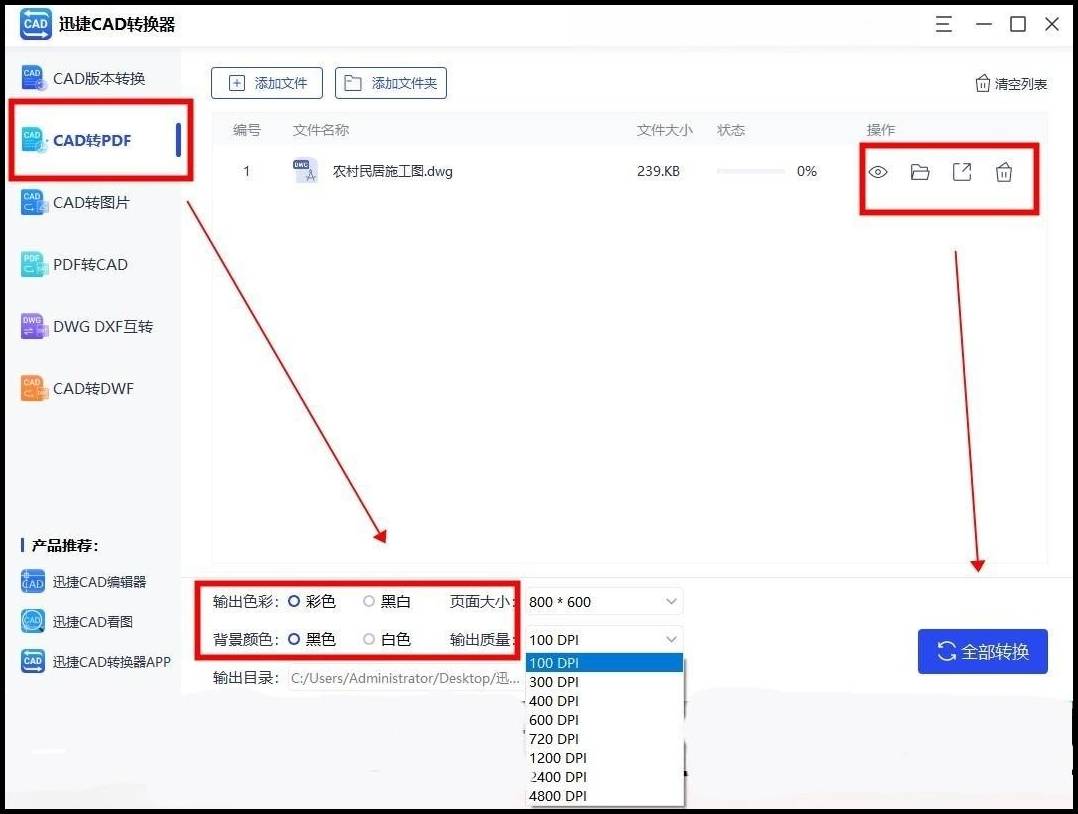Open the hamburger menu icon in the title bar

[944, 25]
